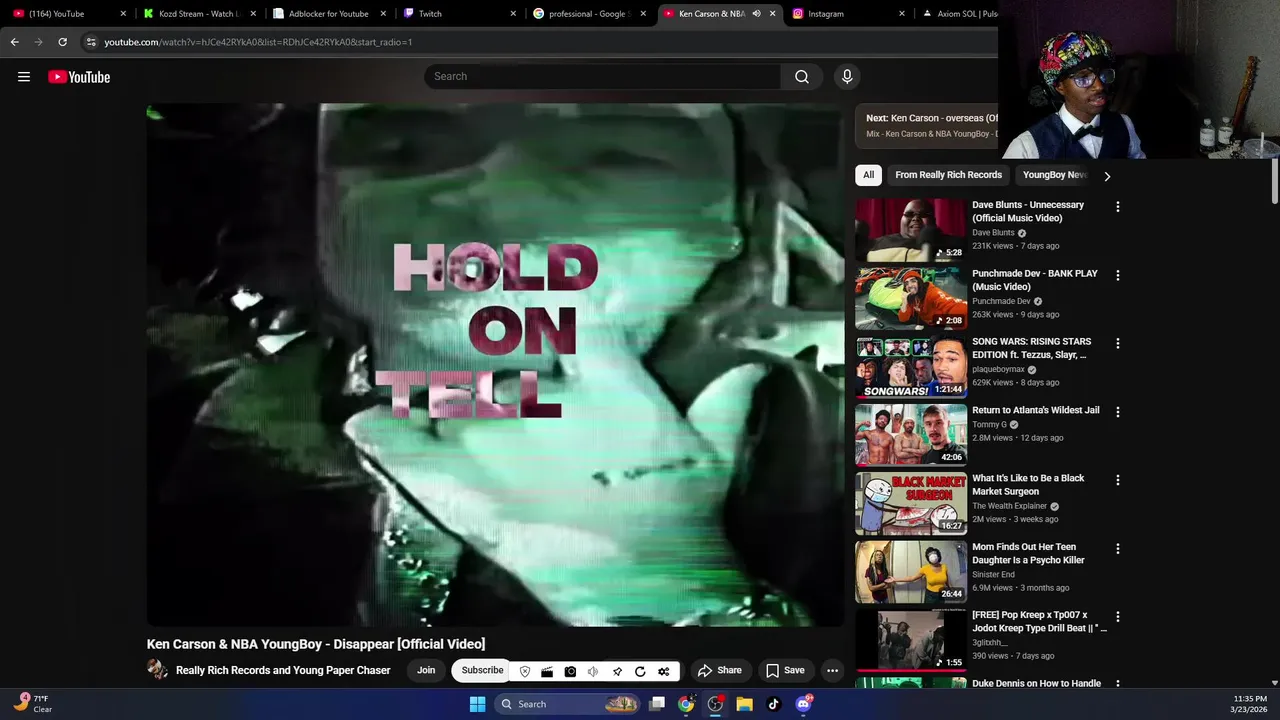1280x720 pixels.
Task: Click the YouTube logo home link
Action: pos(79,77)
